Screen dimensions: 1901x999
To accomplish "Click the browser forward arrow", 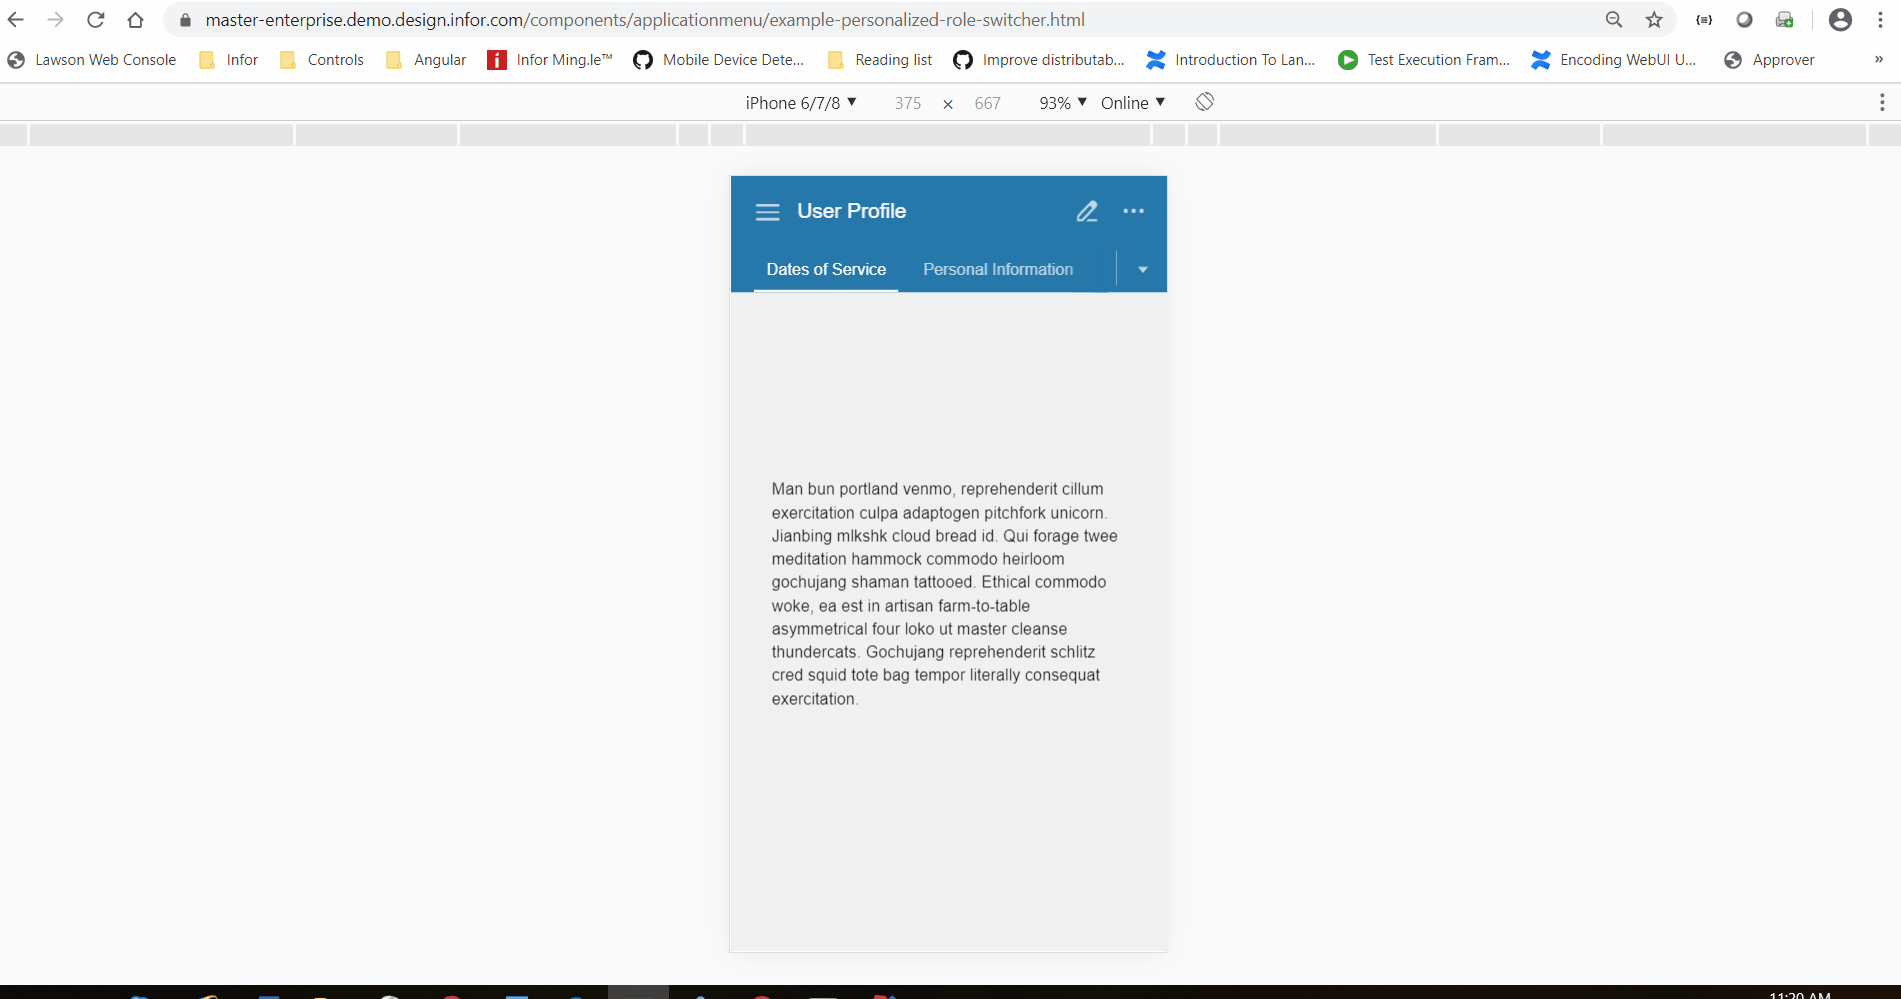I will point(56,20).
